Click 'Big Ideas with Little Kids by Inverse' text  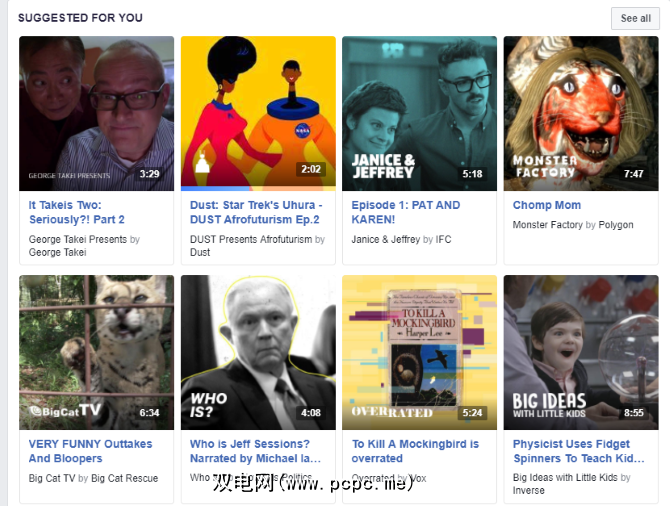click(572, 484)
